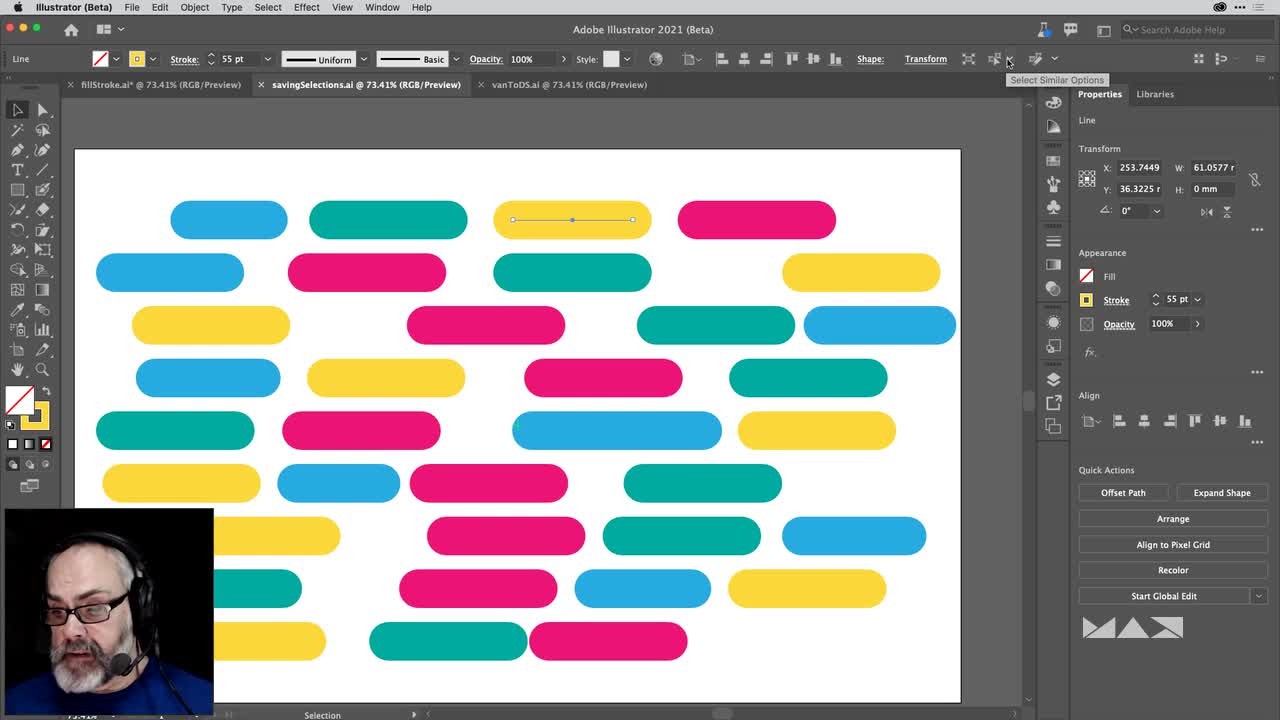Screen dimensions: 1280x720
Task: Set reference point in Transform grid
Action: click(x=1087, y=178)
